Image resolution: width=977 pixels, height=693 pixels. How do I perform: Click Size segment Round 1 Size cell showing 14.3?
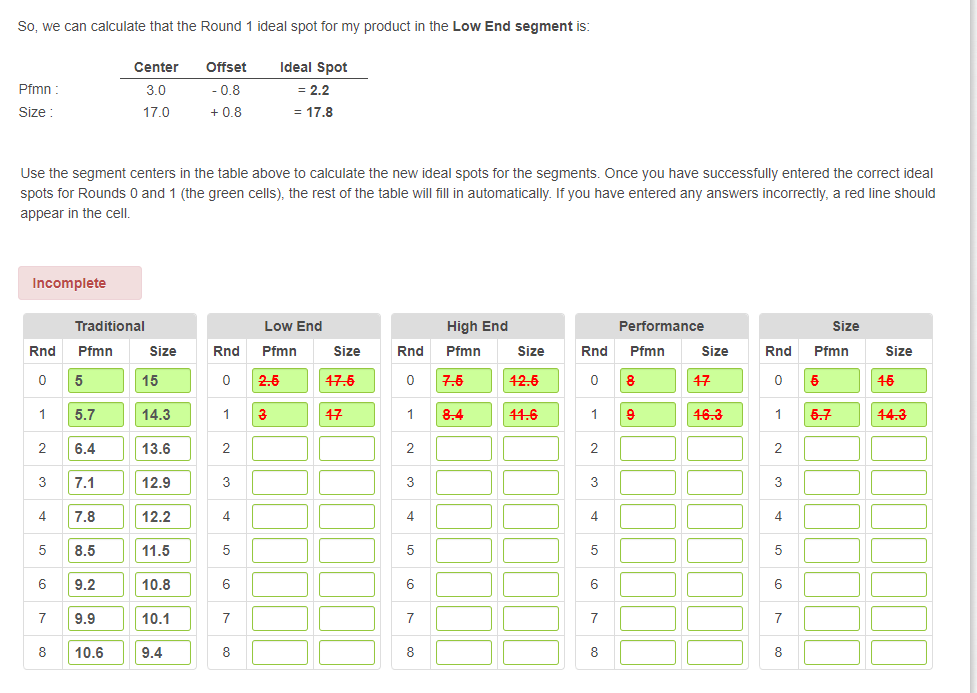(x=898, y=414)
